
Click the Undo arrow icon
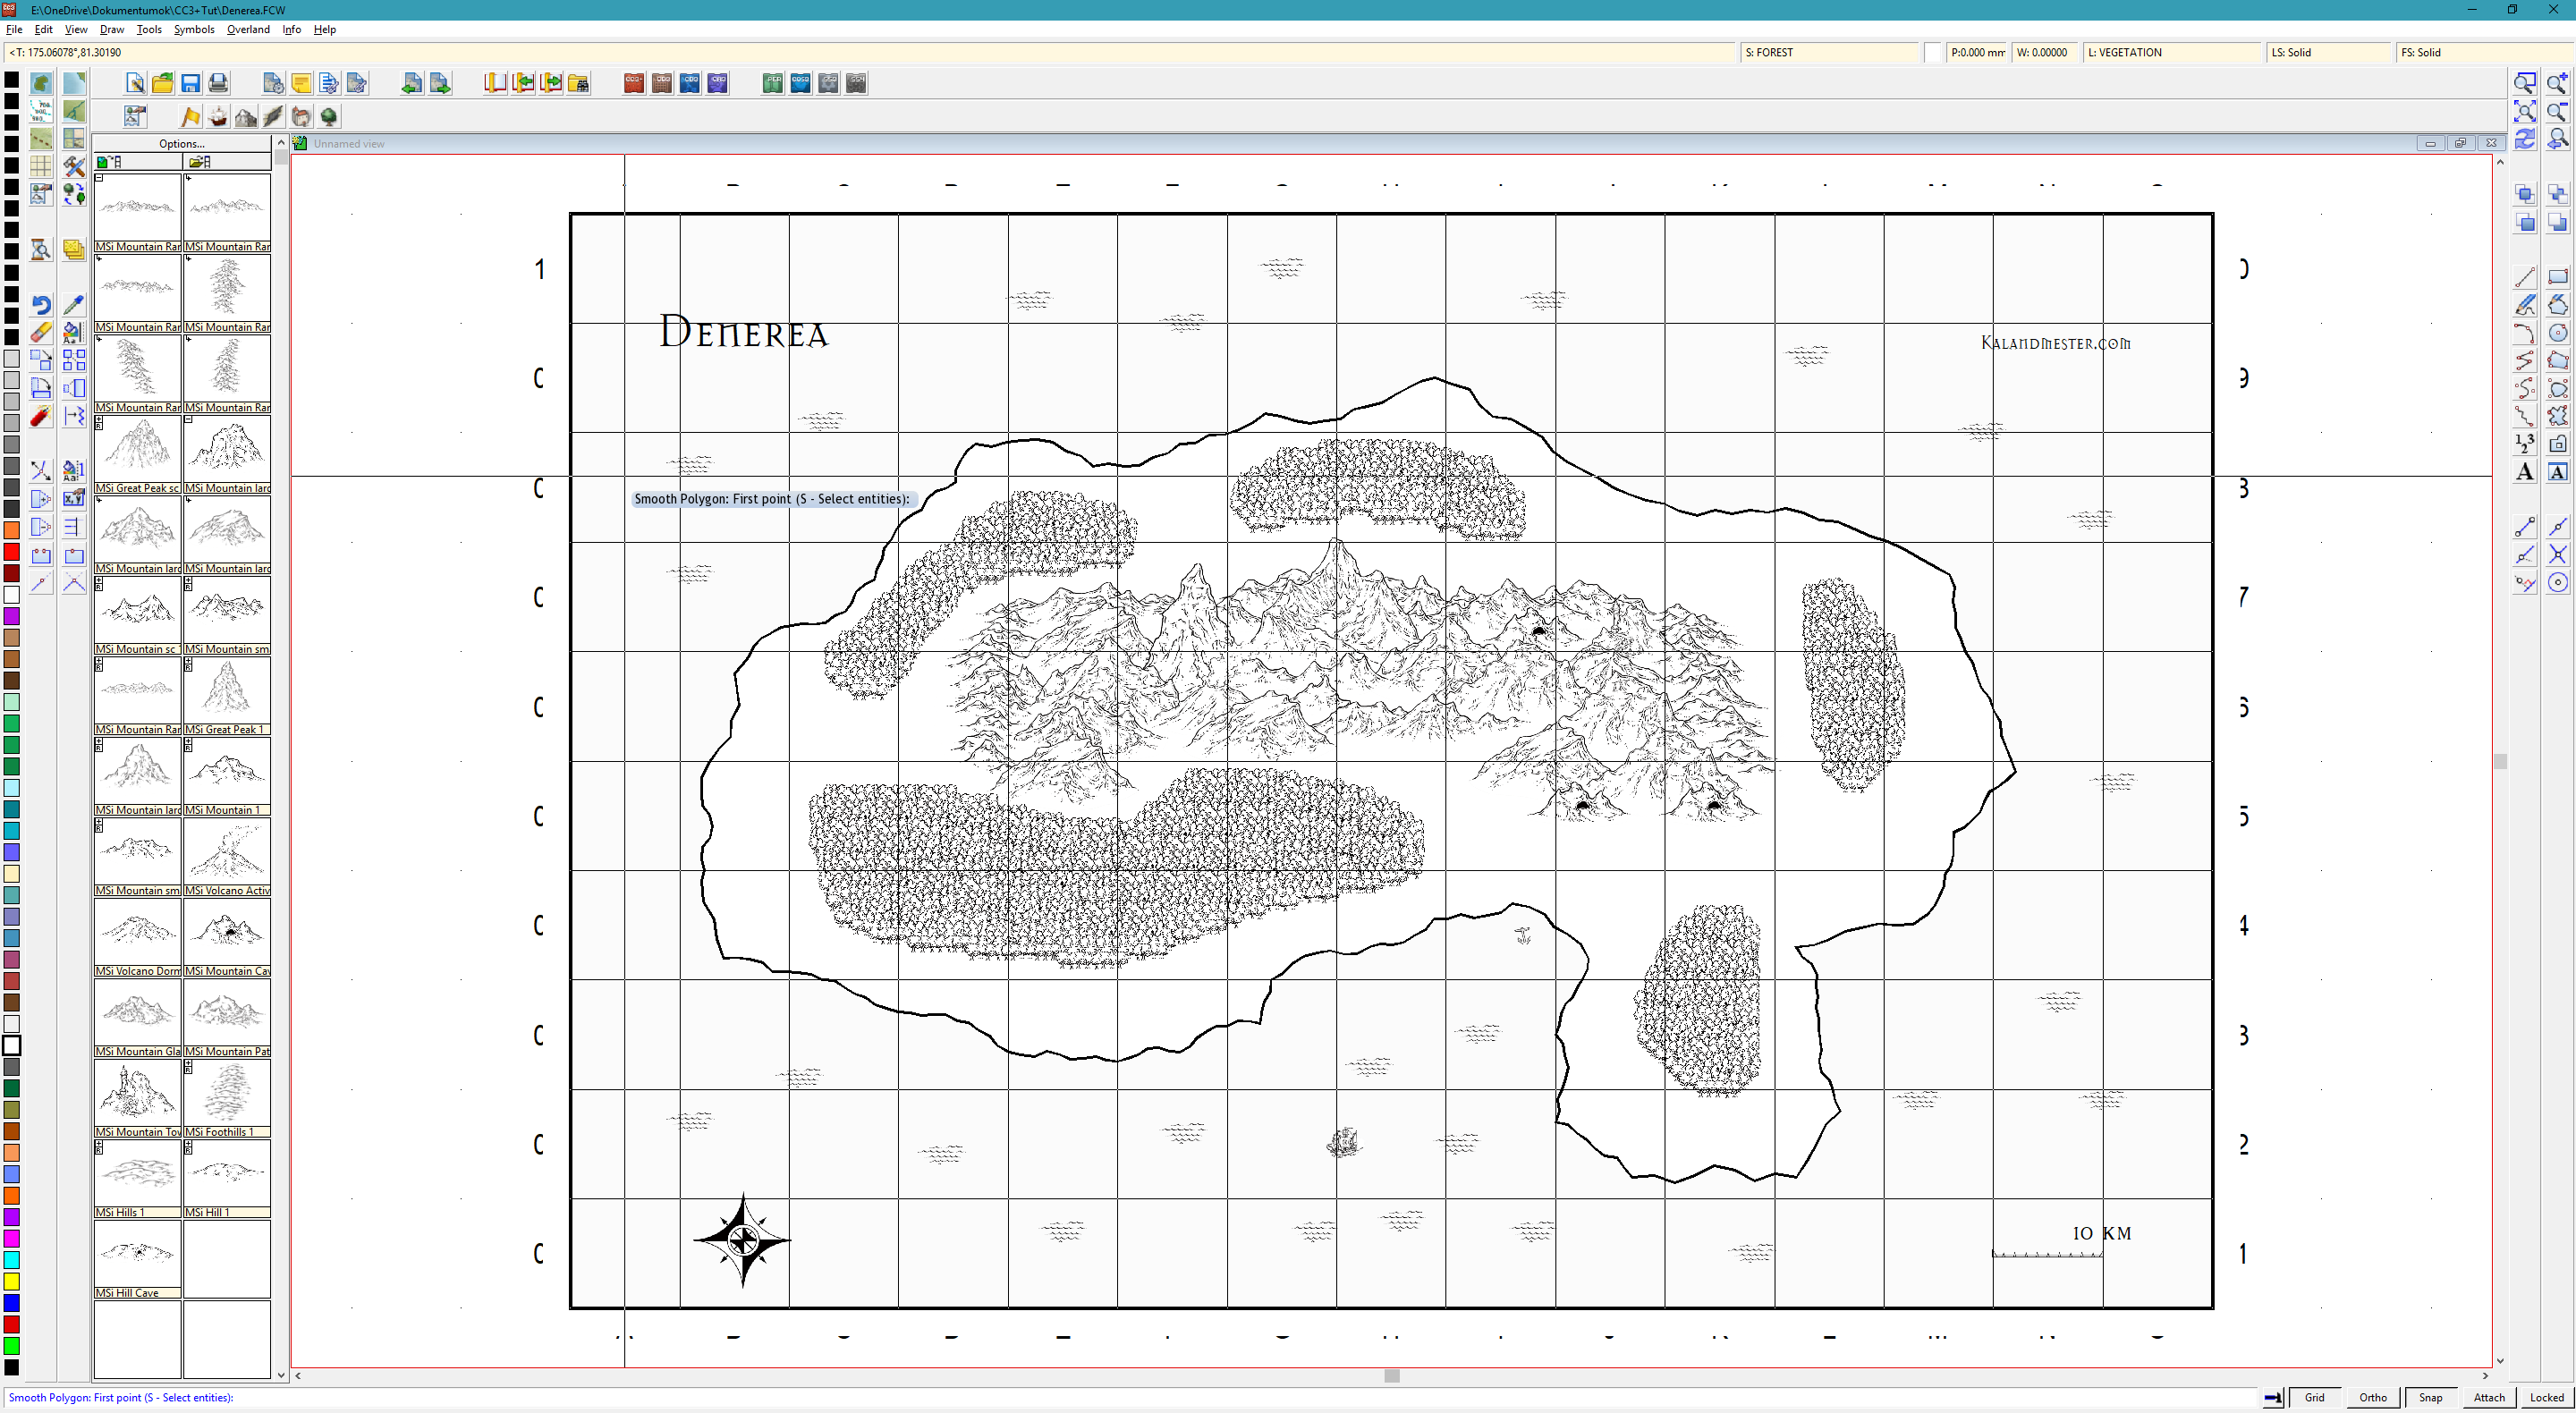[41, 305]
